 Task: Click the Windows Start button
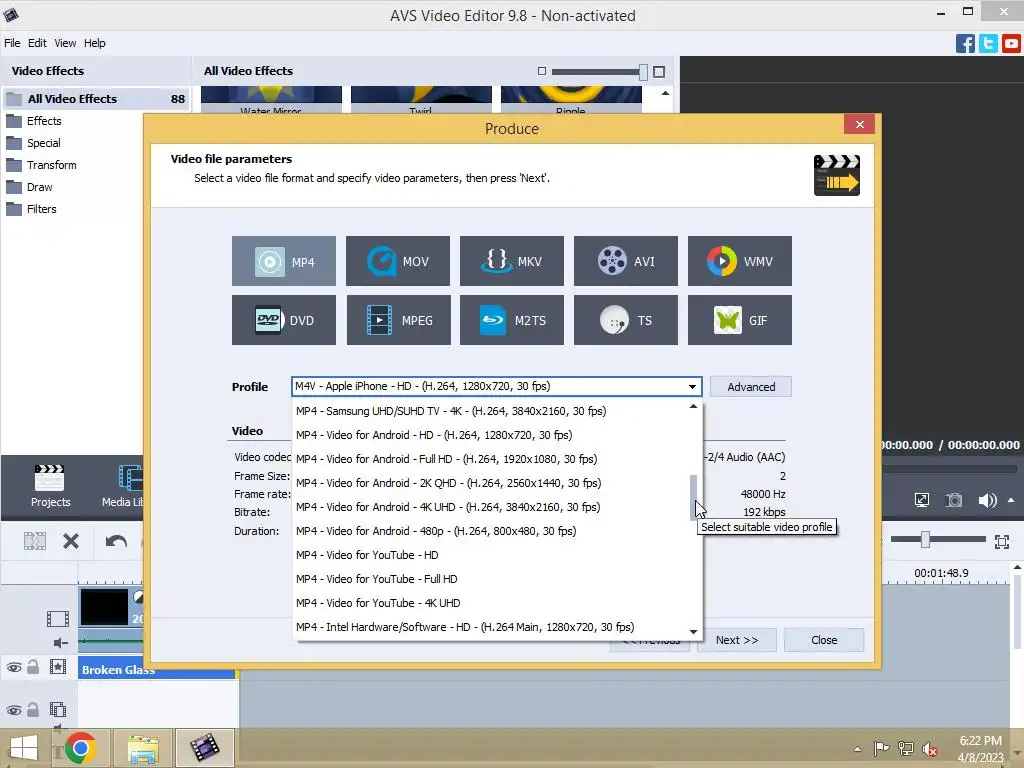pos(24,748)
